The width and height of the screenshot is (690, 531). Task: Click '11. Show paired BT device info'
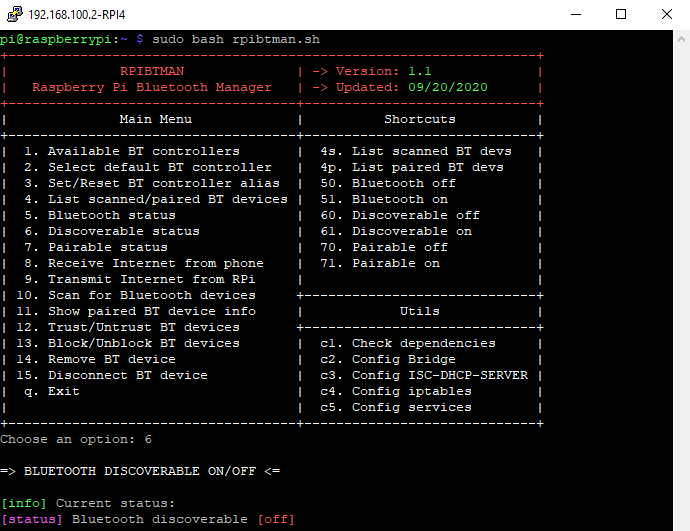(136, 311)
